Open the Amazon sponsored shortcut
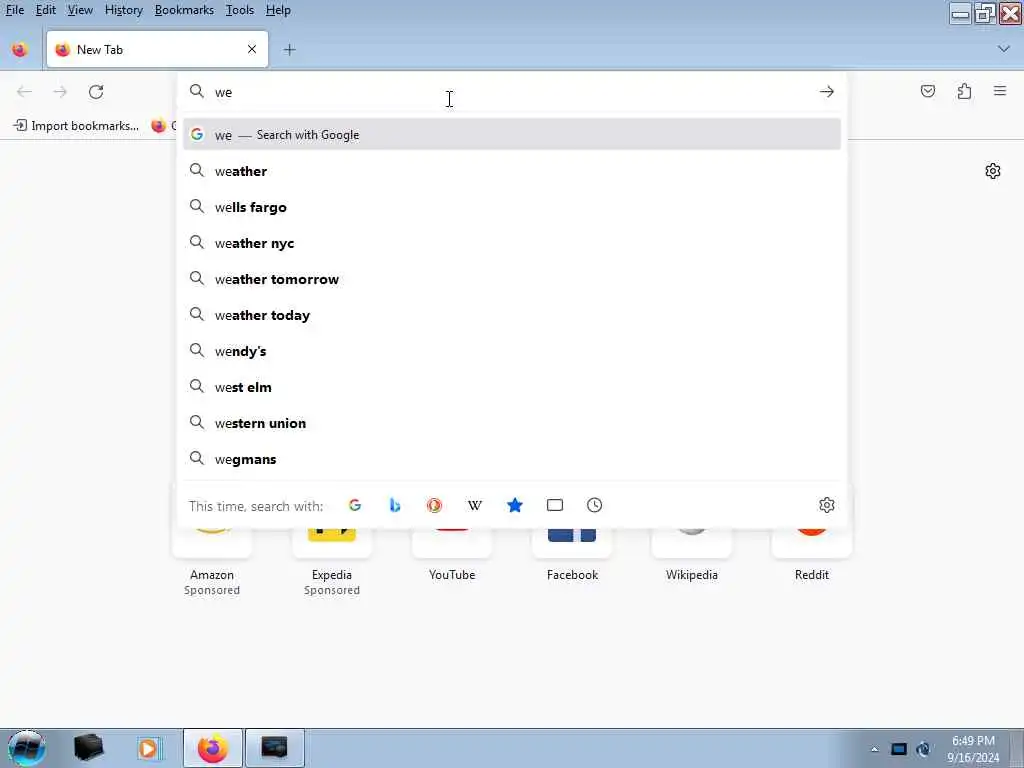 [212, 562]
